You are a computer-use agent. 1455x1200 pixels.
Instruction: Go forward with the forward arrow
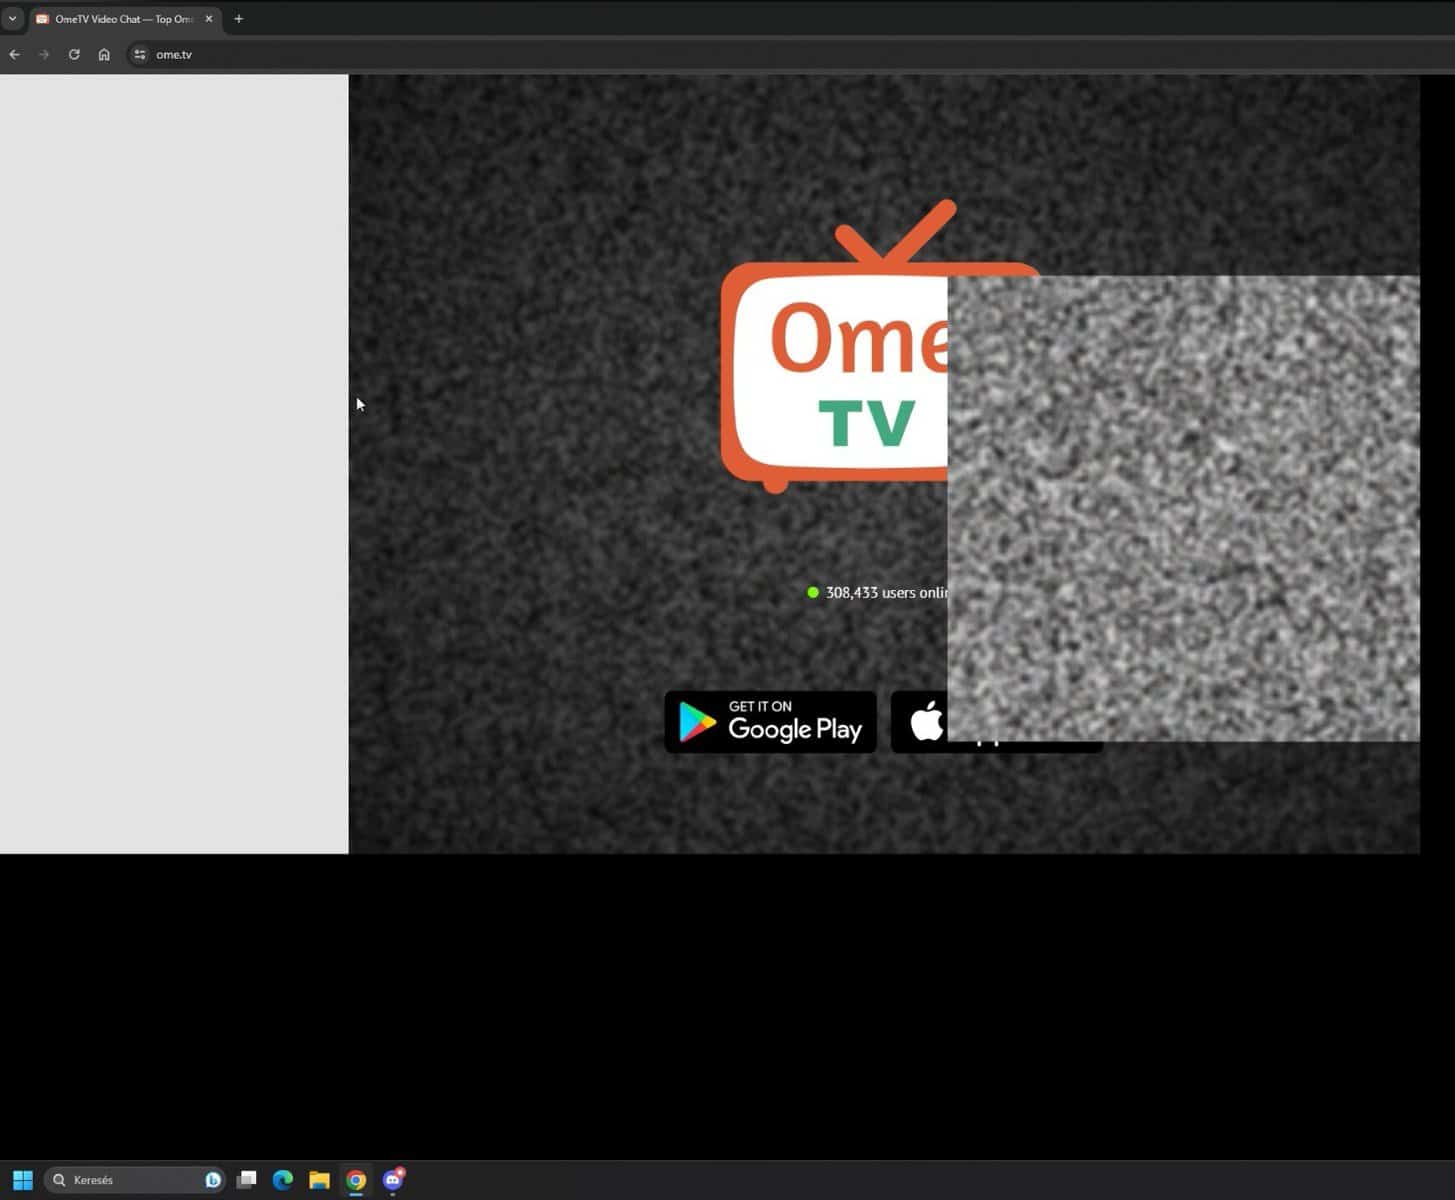pos(44,54)
